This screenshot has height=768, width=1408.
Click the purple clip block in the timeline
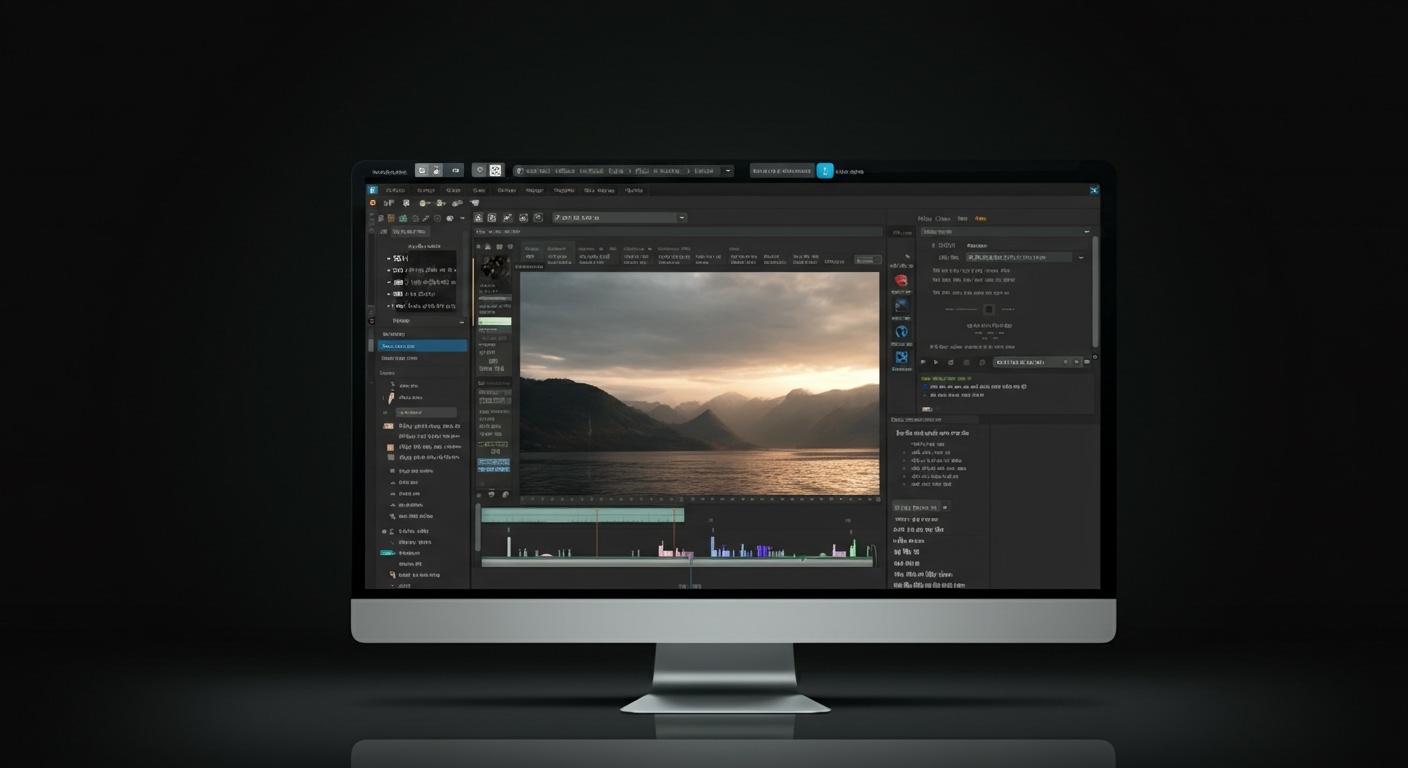click(x=763, y=551)
